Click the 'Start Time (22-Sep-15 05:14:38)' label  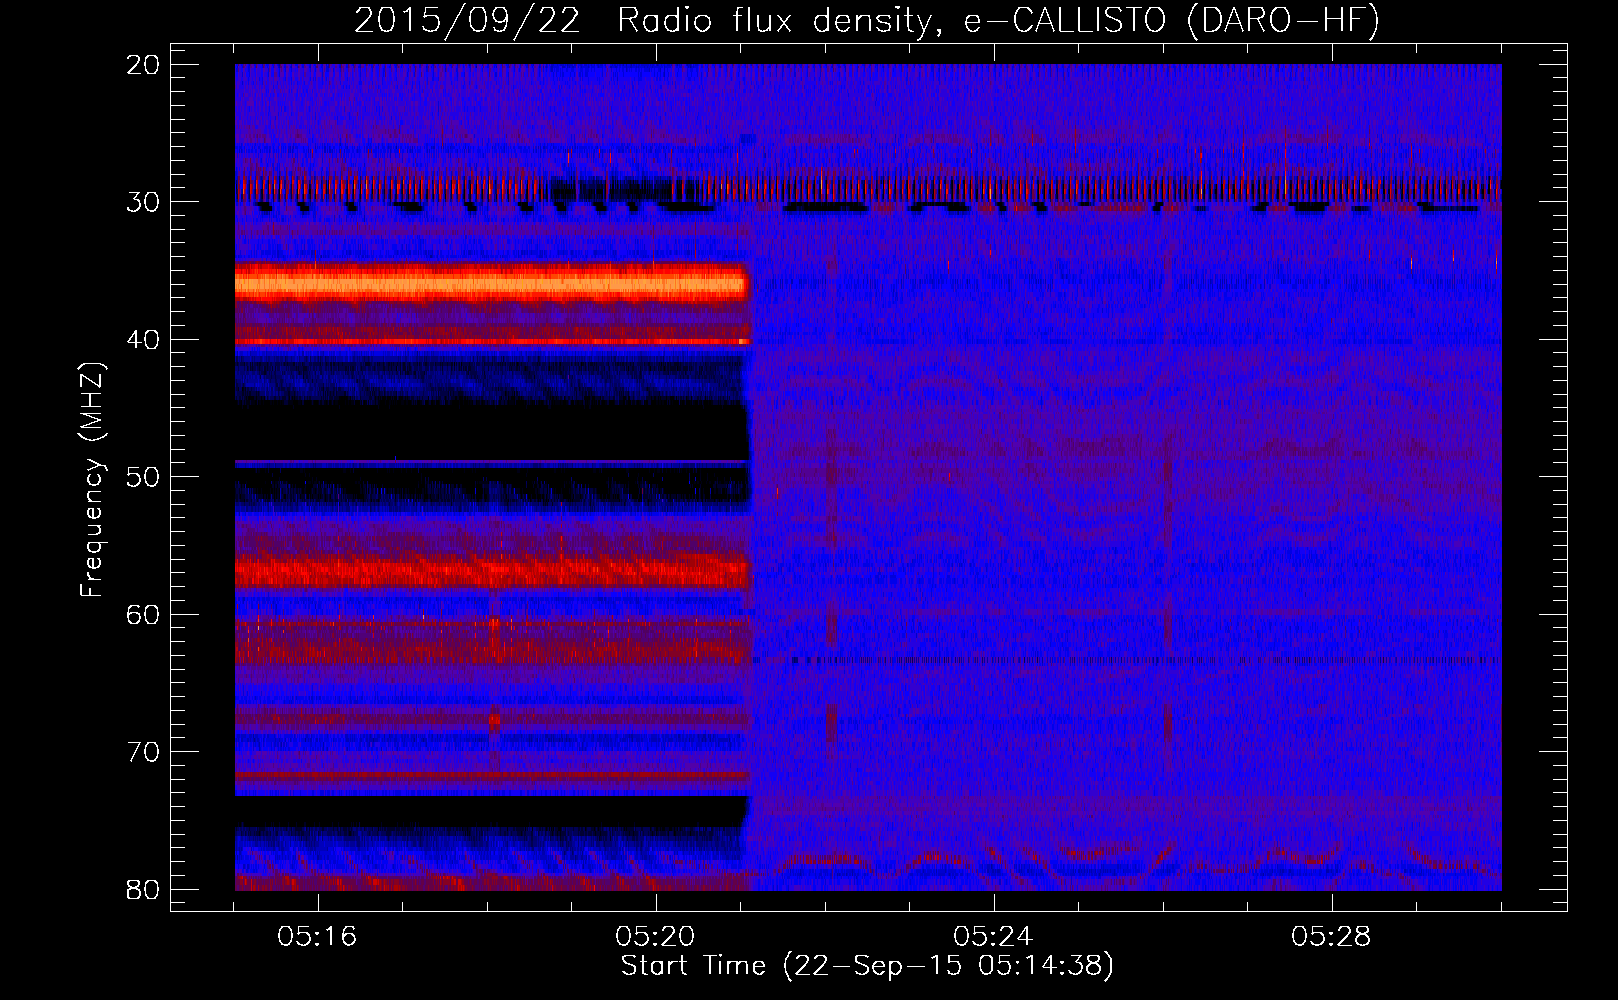[x=867, y=966]
